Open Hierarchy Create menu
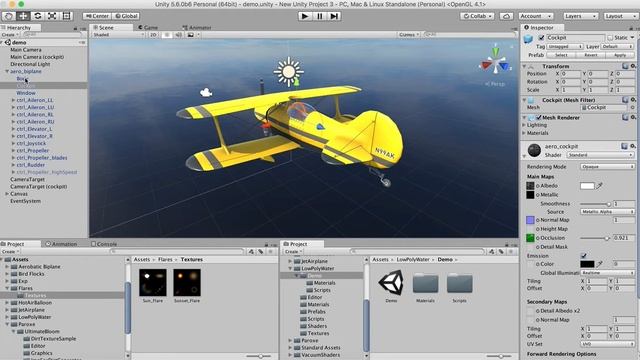This screenshot has width=640, height=360. click(10, 35)
